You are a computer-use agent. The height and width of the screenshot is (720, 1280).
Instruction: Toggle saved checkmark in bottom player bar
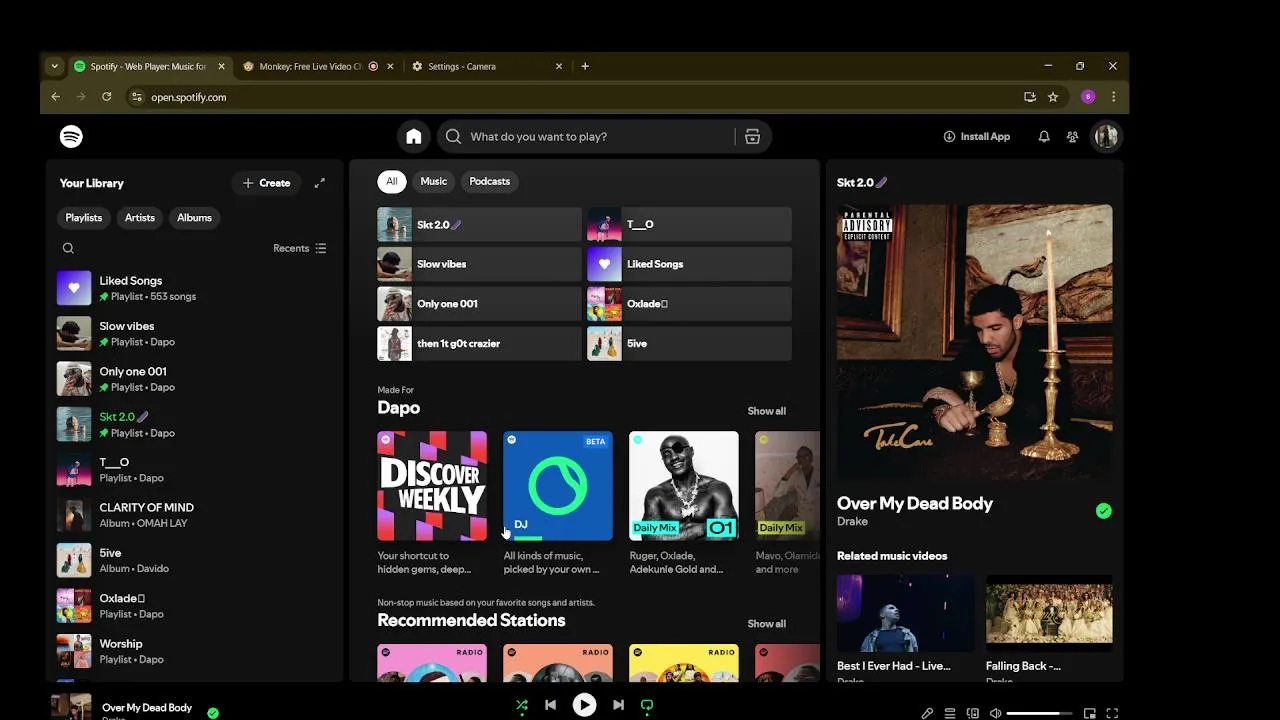[x=213, y=713]
